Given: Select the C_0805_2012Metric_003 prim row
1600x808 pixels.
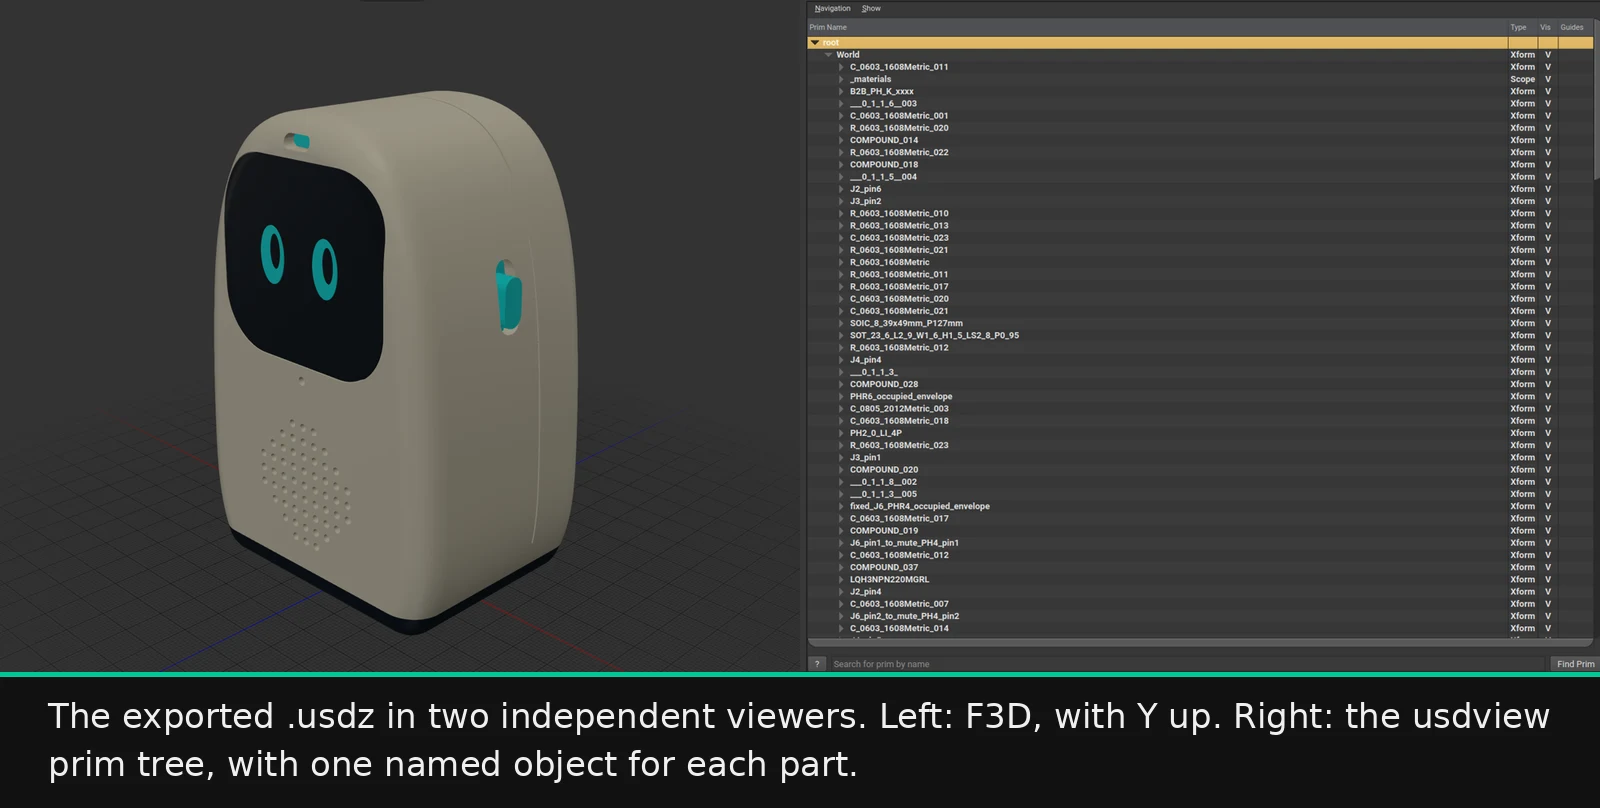Looking at the screenshot, I should pos(1200,409).
